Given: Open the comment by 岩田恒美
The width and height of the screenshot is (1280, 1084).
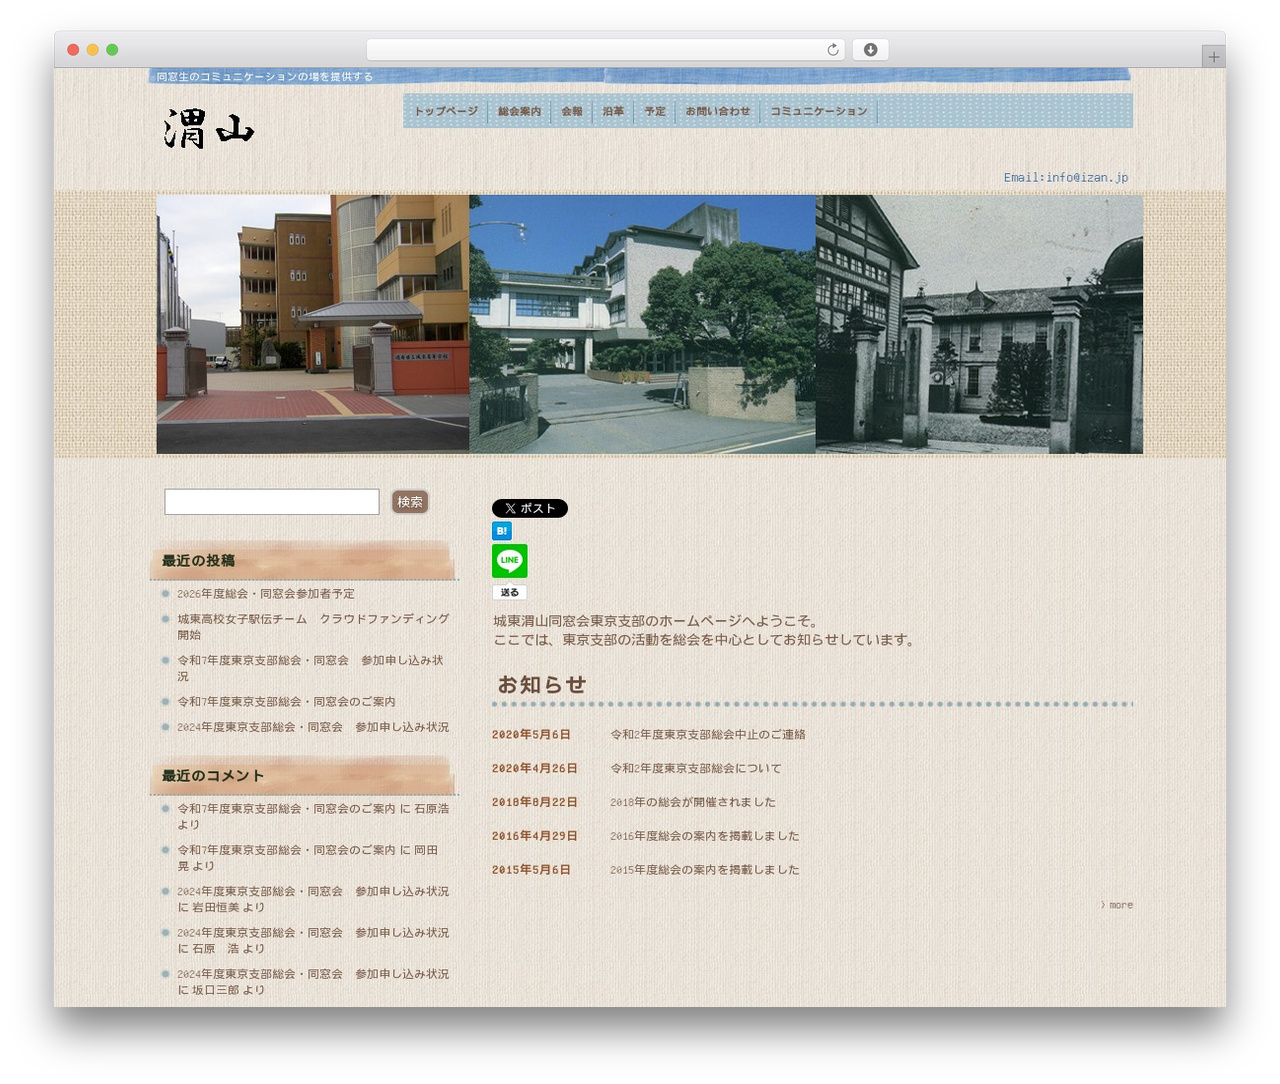Looking at the screenshot, I should (x=313, y=899).
